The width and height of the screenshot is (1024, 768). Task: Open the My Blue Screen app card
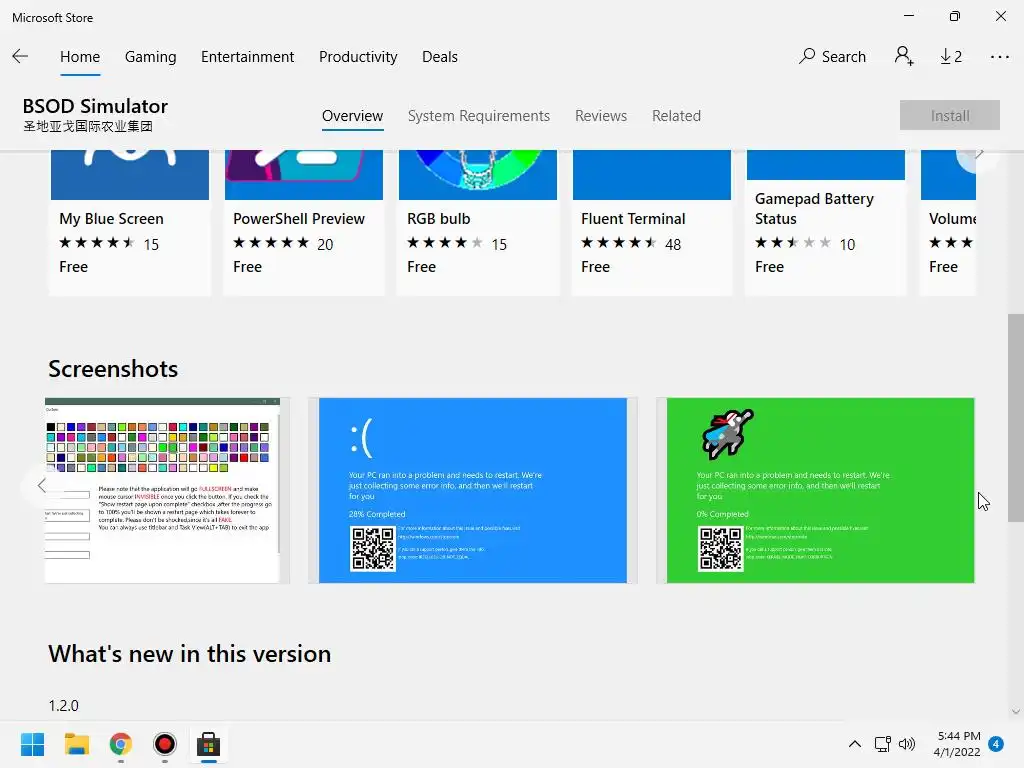[130, 222]
